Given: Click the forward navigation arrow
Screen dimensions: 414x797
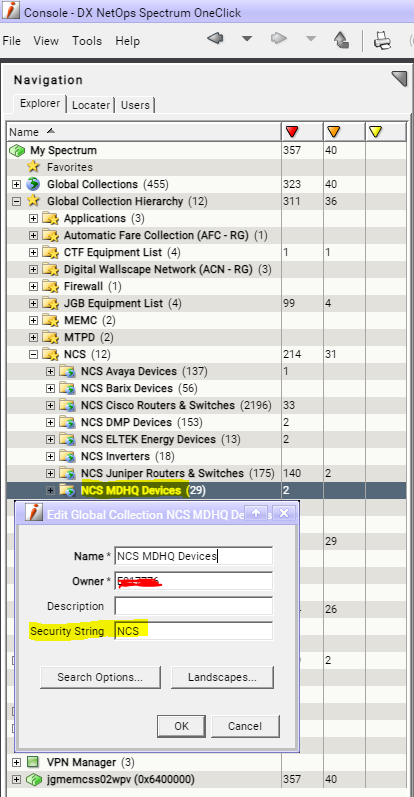Looking at the screenshot, I should pos(279,39).
